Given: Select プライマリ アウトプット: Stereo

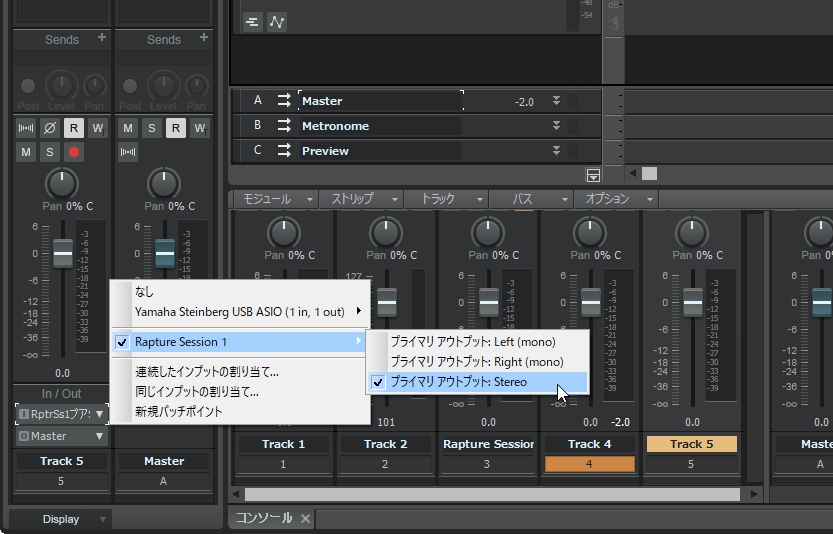Looking at the screenshot, I should pos(478,382).
